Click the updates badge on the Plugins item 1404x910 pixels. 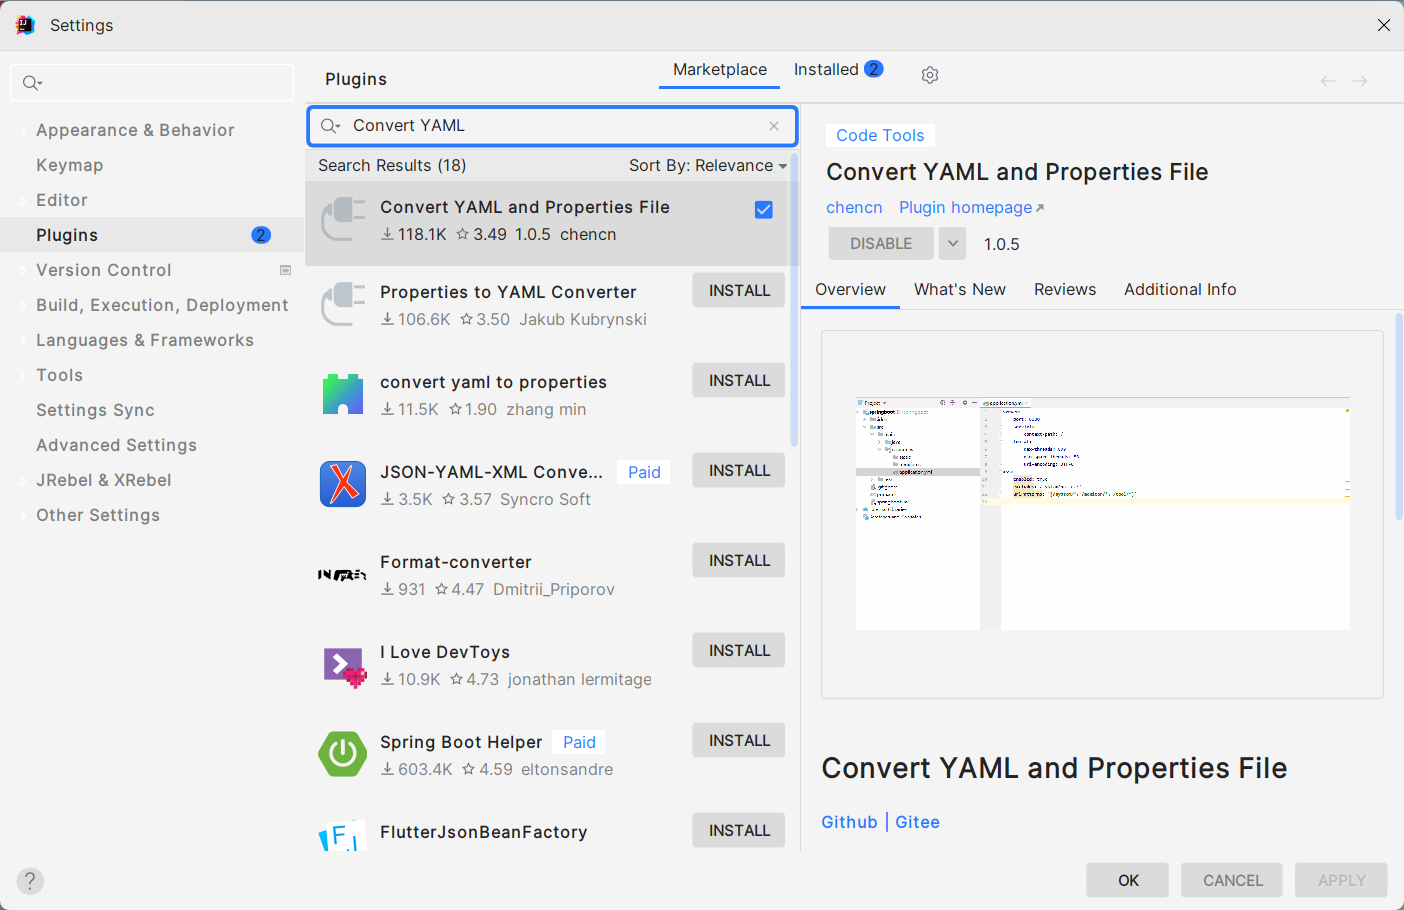coord(261,235)
